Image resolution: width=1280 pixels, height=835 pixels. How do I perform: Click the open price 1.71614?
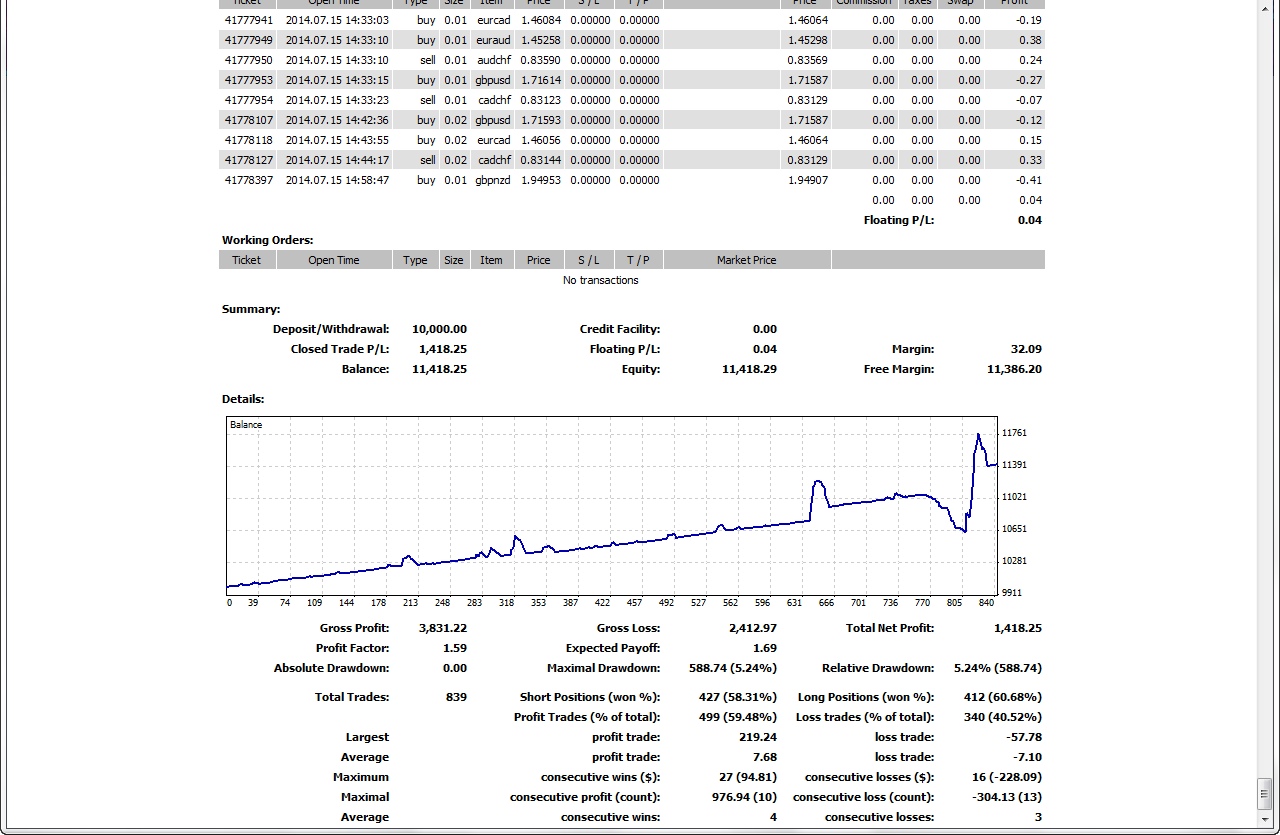pos(541,80)
